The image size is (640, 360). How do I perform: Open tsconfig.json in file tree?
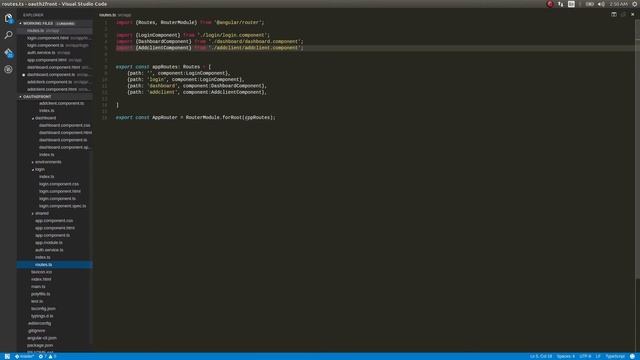coord(43,309)
